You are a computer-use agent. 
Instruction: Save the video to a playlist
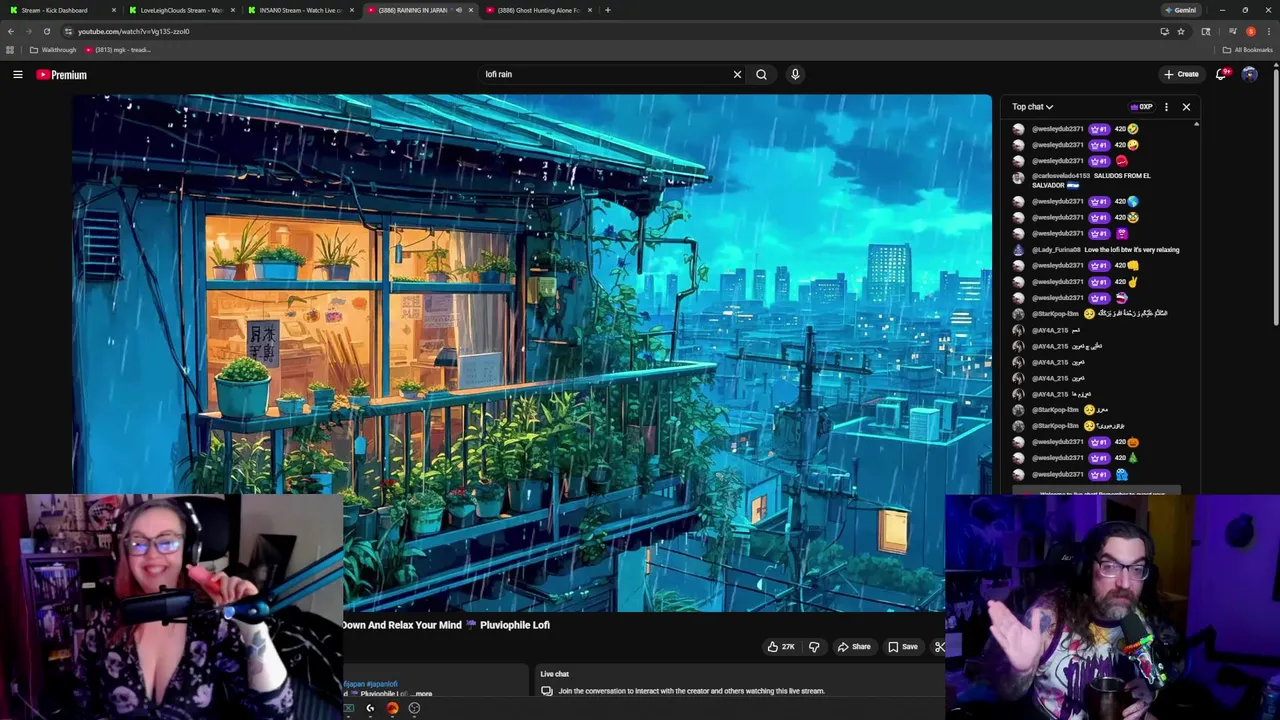tap(902, 647)
